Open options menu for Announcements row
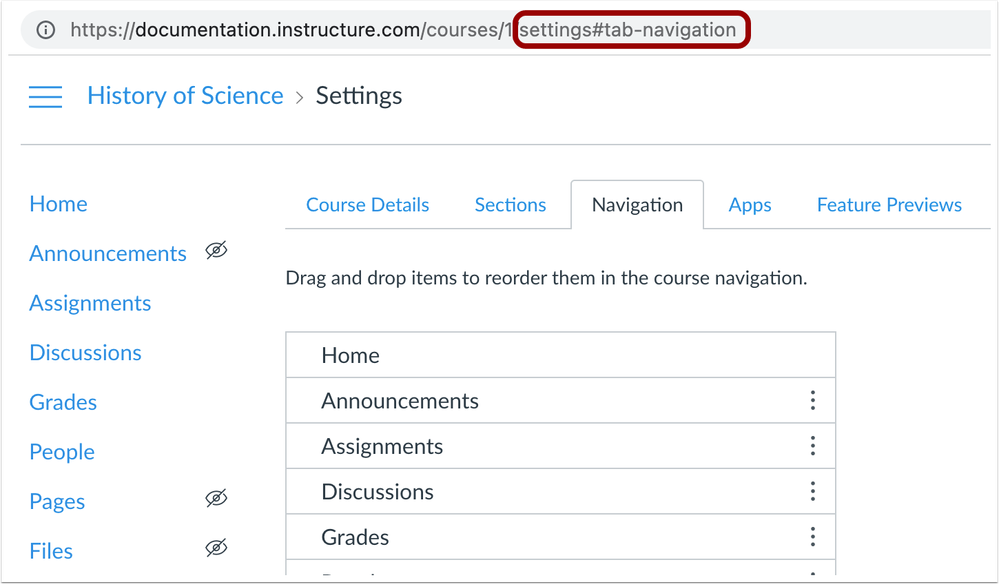The height and width of the screenshot is (584, 999). [812, 401]
